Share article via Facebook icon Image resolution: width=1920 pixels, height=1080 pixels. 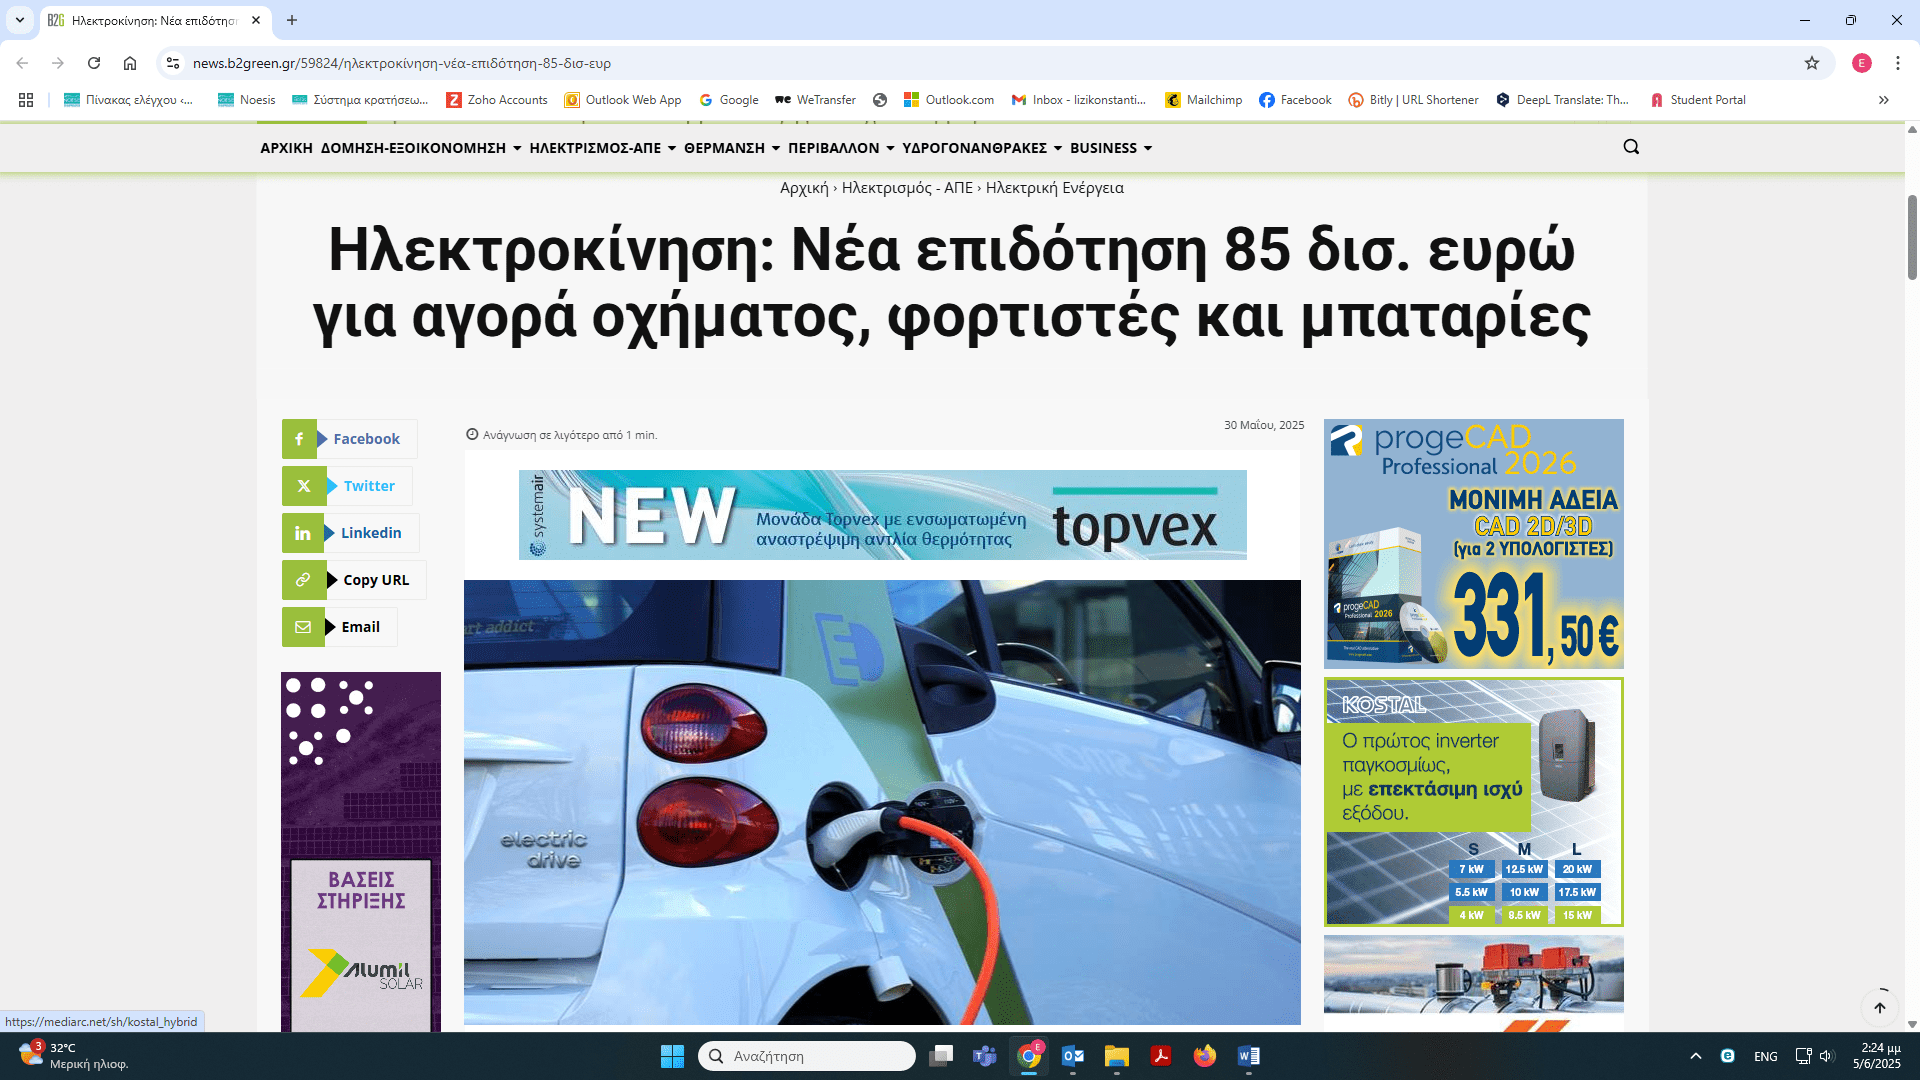tap(299, 439)
